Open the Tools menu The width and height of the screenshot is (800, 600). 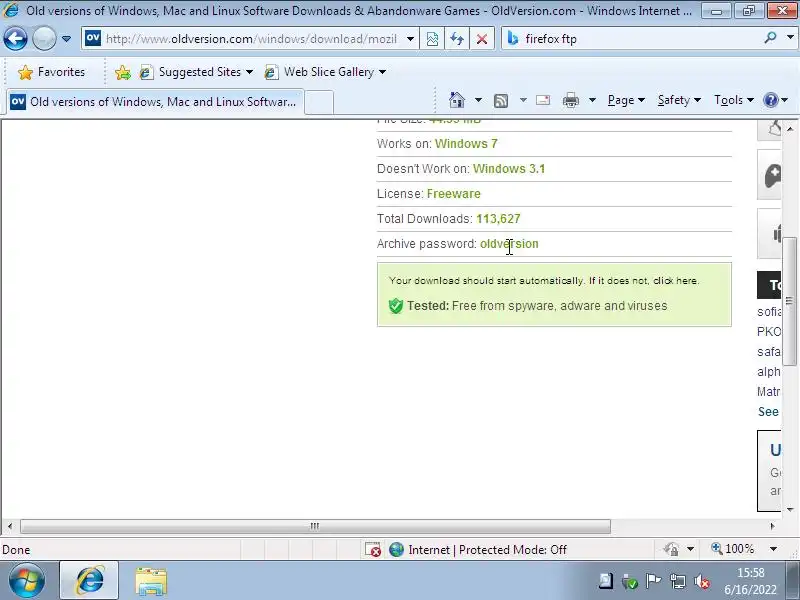[734, 100]
